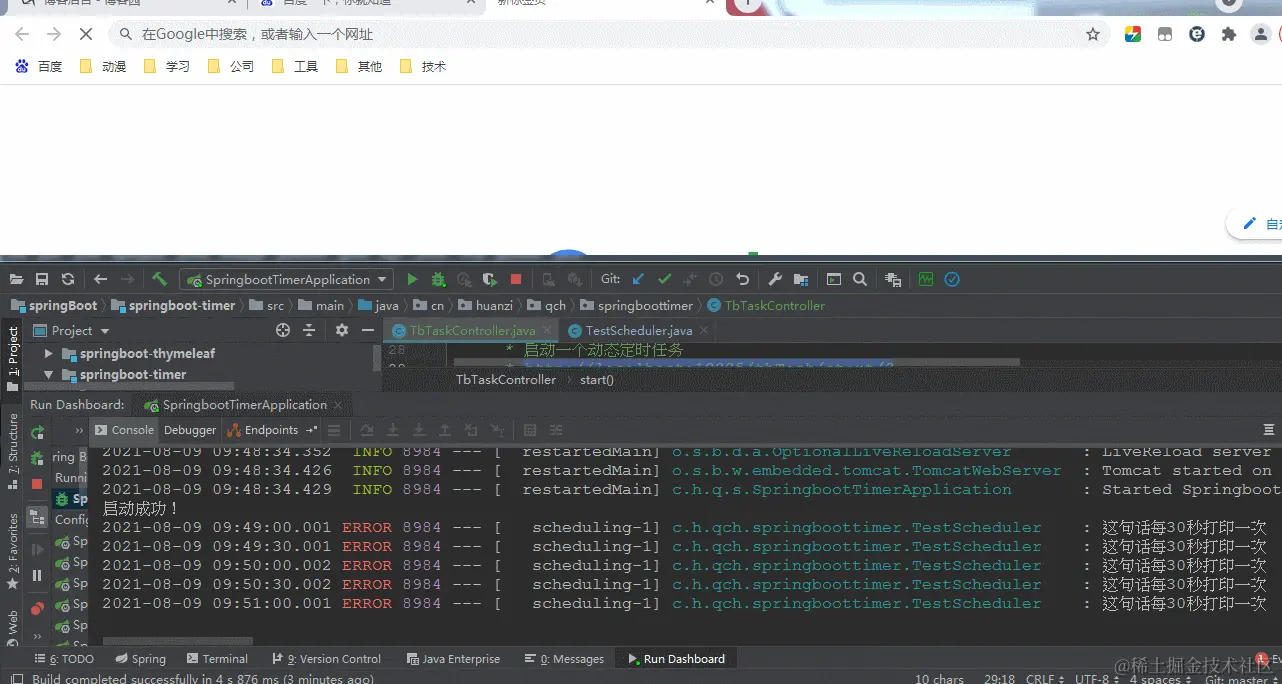Image resolution: width=1282 pixels, height=684 pixels.
Task: Open the Console tab
Action: 124,430
